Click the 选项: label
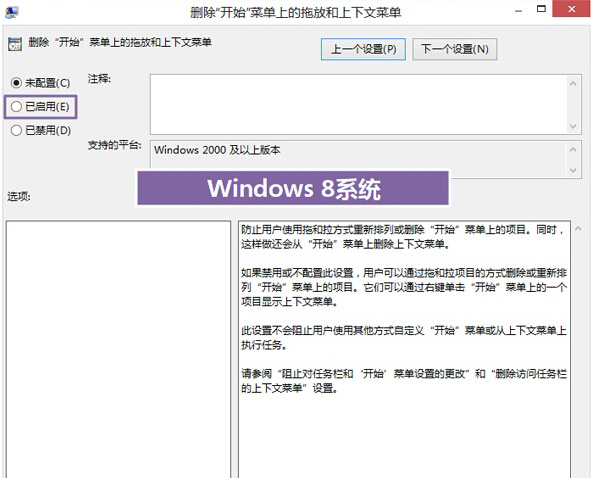Screen dimensions: 591x478 coord(19,196)
